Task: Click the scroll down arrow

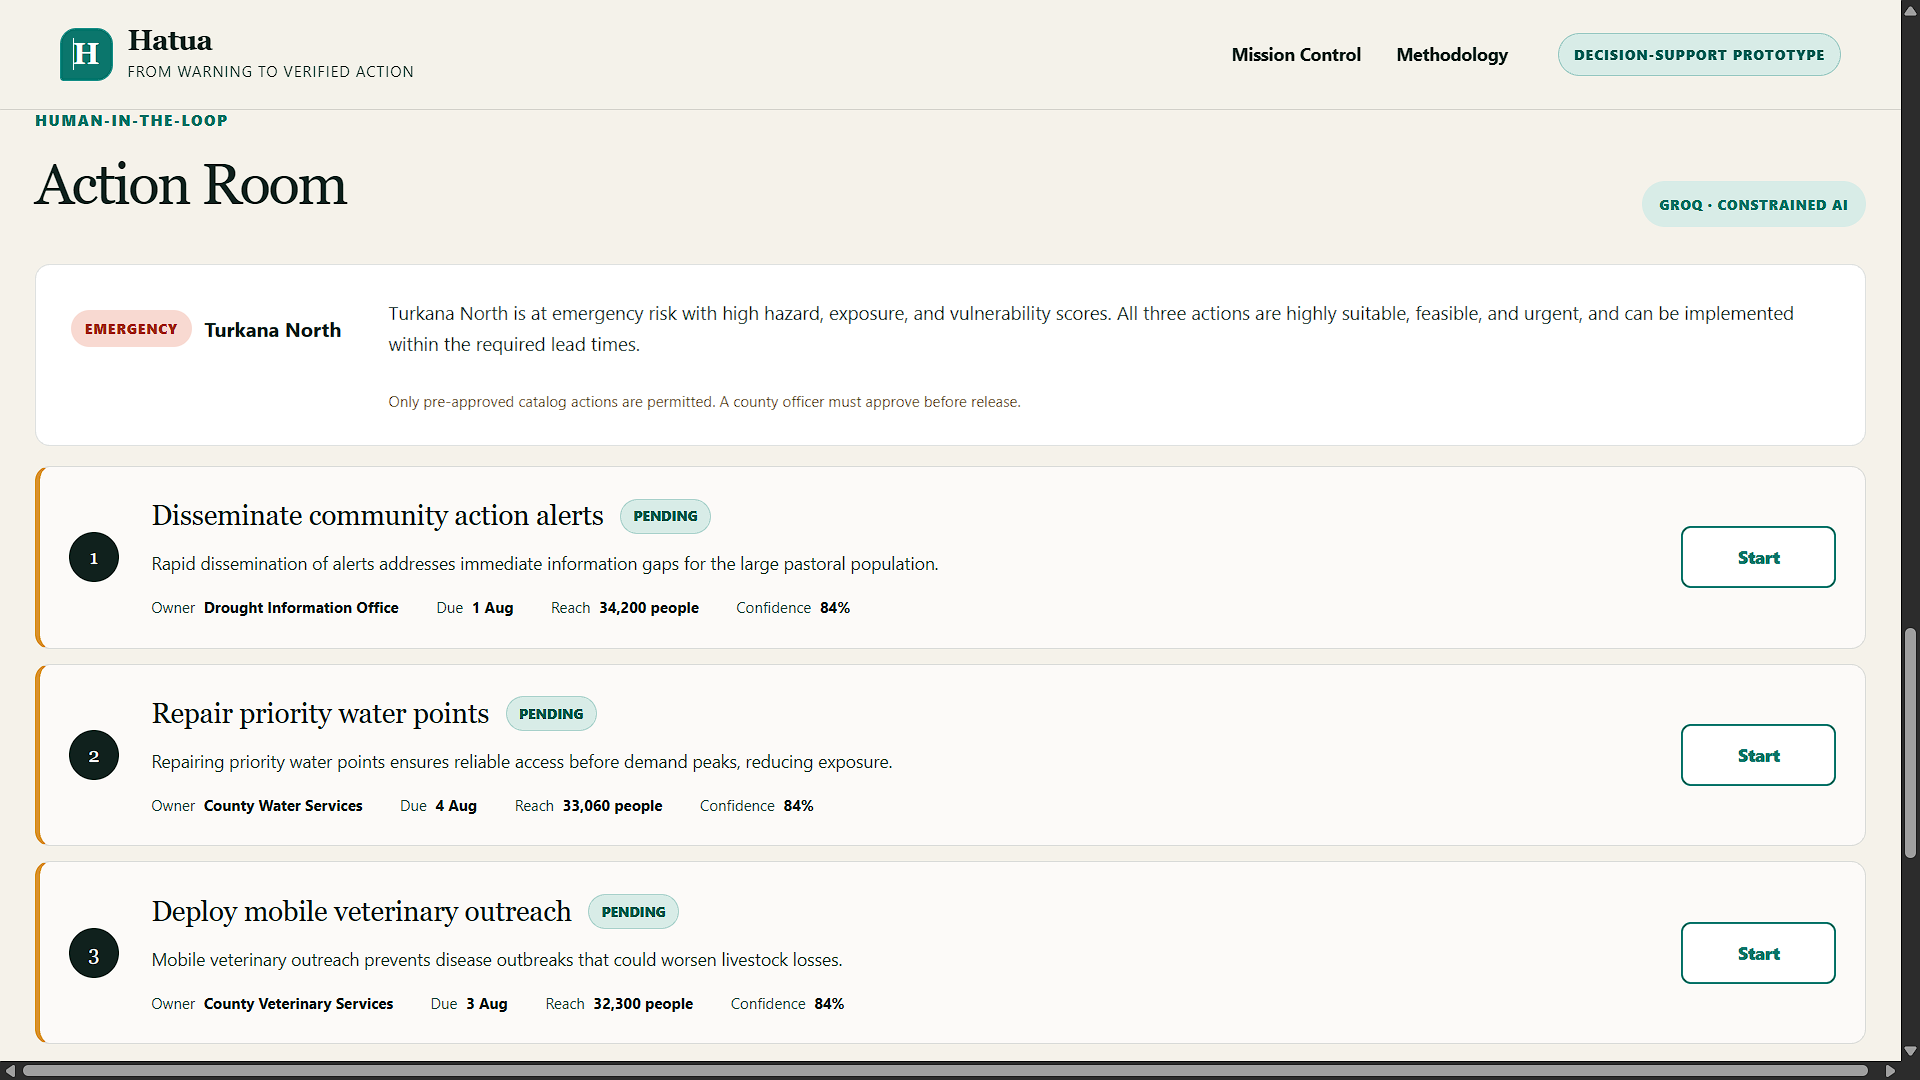Action: [x=1910, y=1051]
